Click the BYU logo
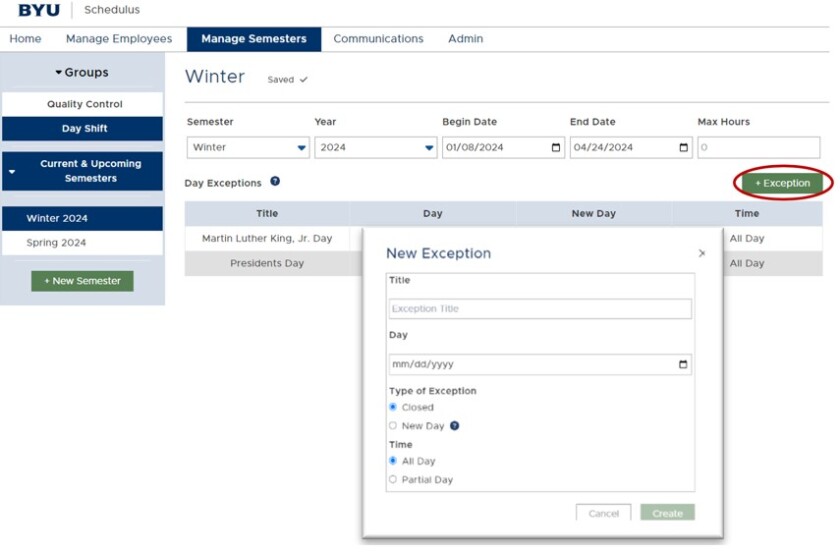This screenshot has width=840, height=552. [x=39, y=11]
